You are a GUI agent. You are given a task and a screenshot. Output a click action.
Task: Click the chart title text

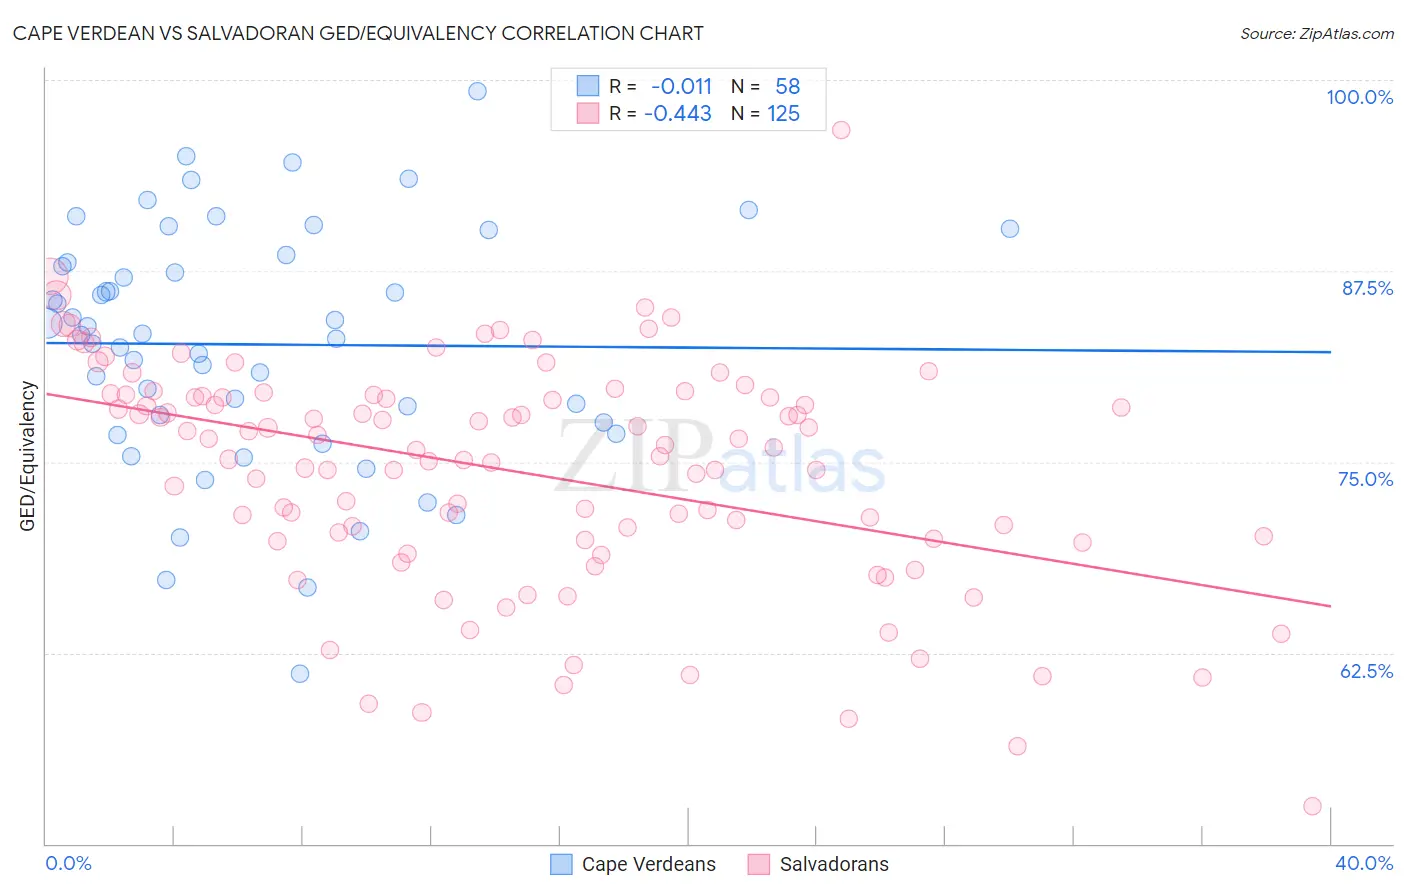point(358,33)
